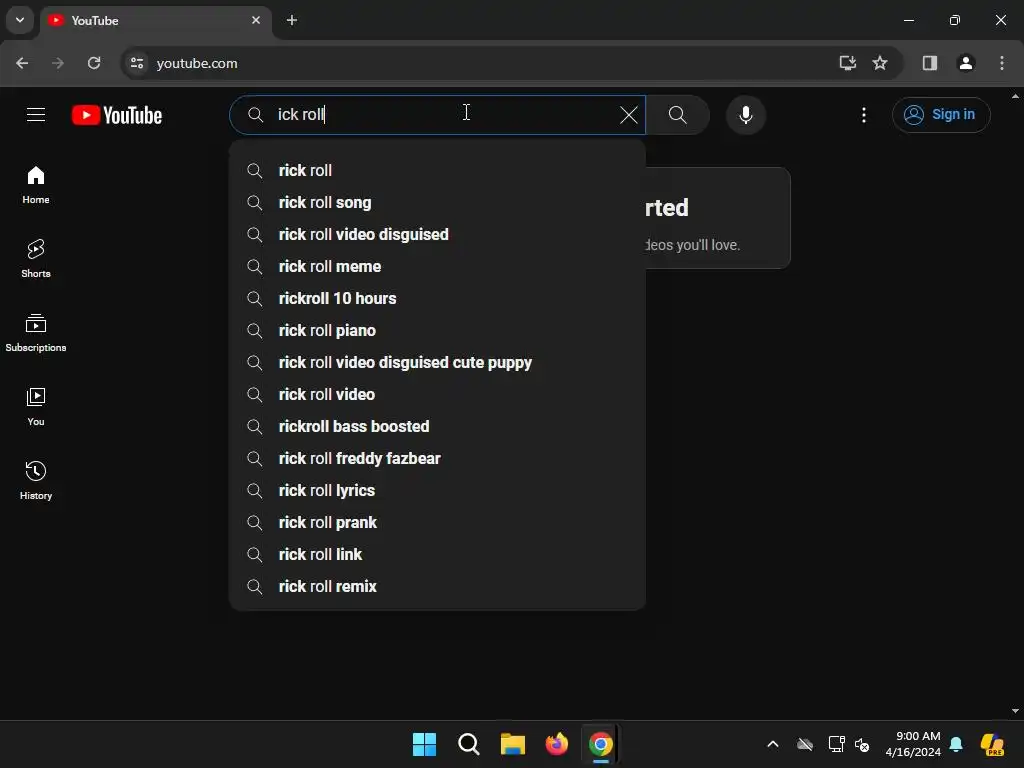This screenshot has width=1024, height=768.
Task: Open a new browser tab
Action: click(x=292, y=20)
